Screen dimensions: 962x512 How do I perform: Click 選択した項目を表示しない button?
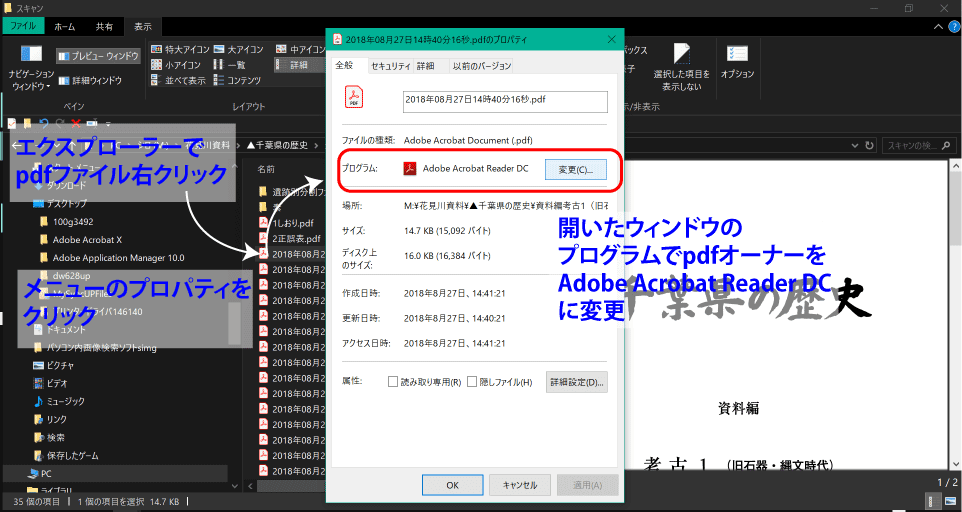682,68
